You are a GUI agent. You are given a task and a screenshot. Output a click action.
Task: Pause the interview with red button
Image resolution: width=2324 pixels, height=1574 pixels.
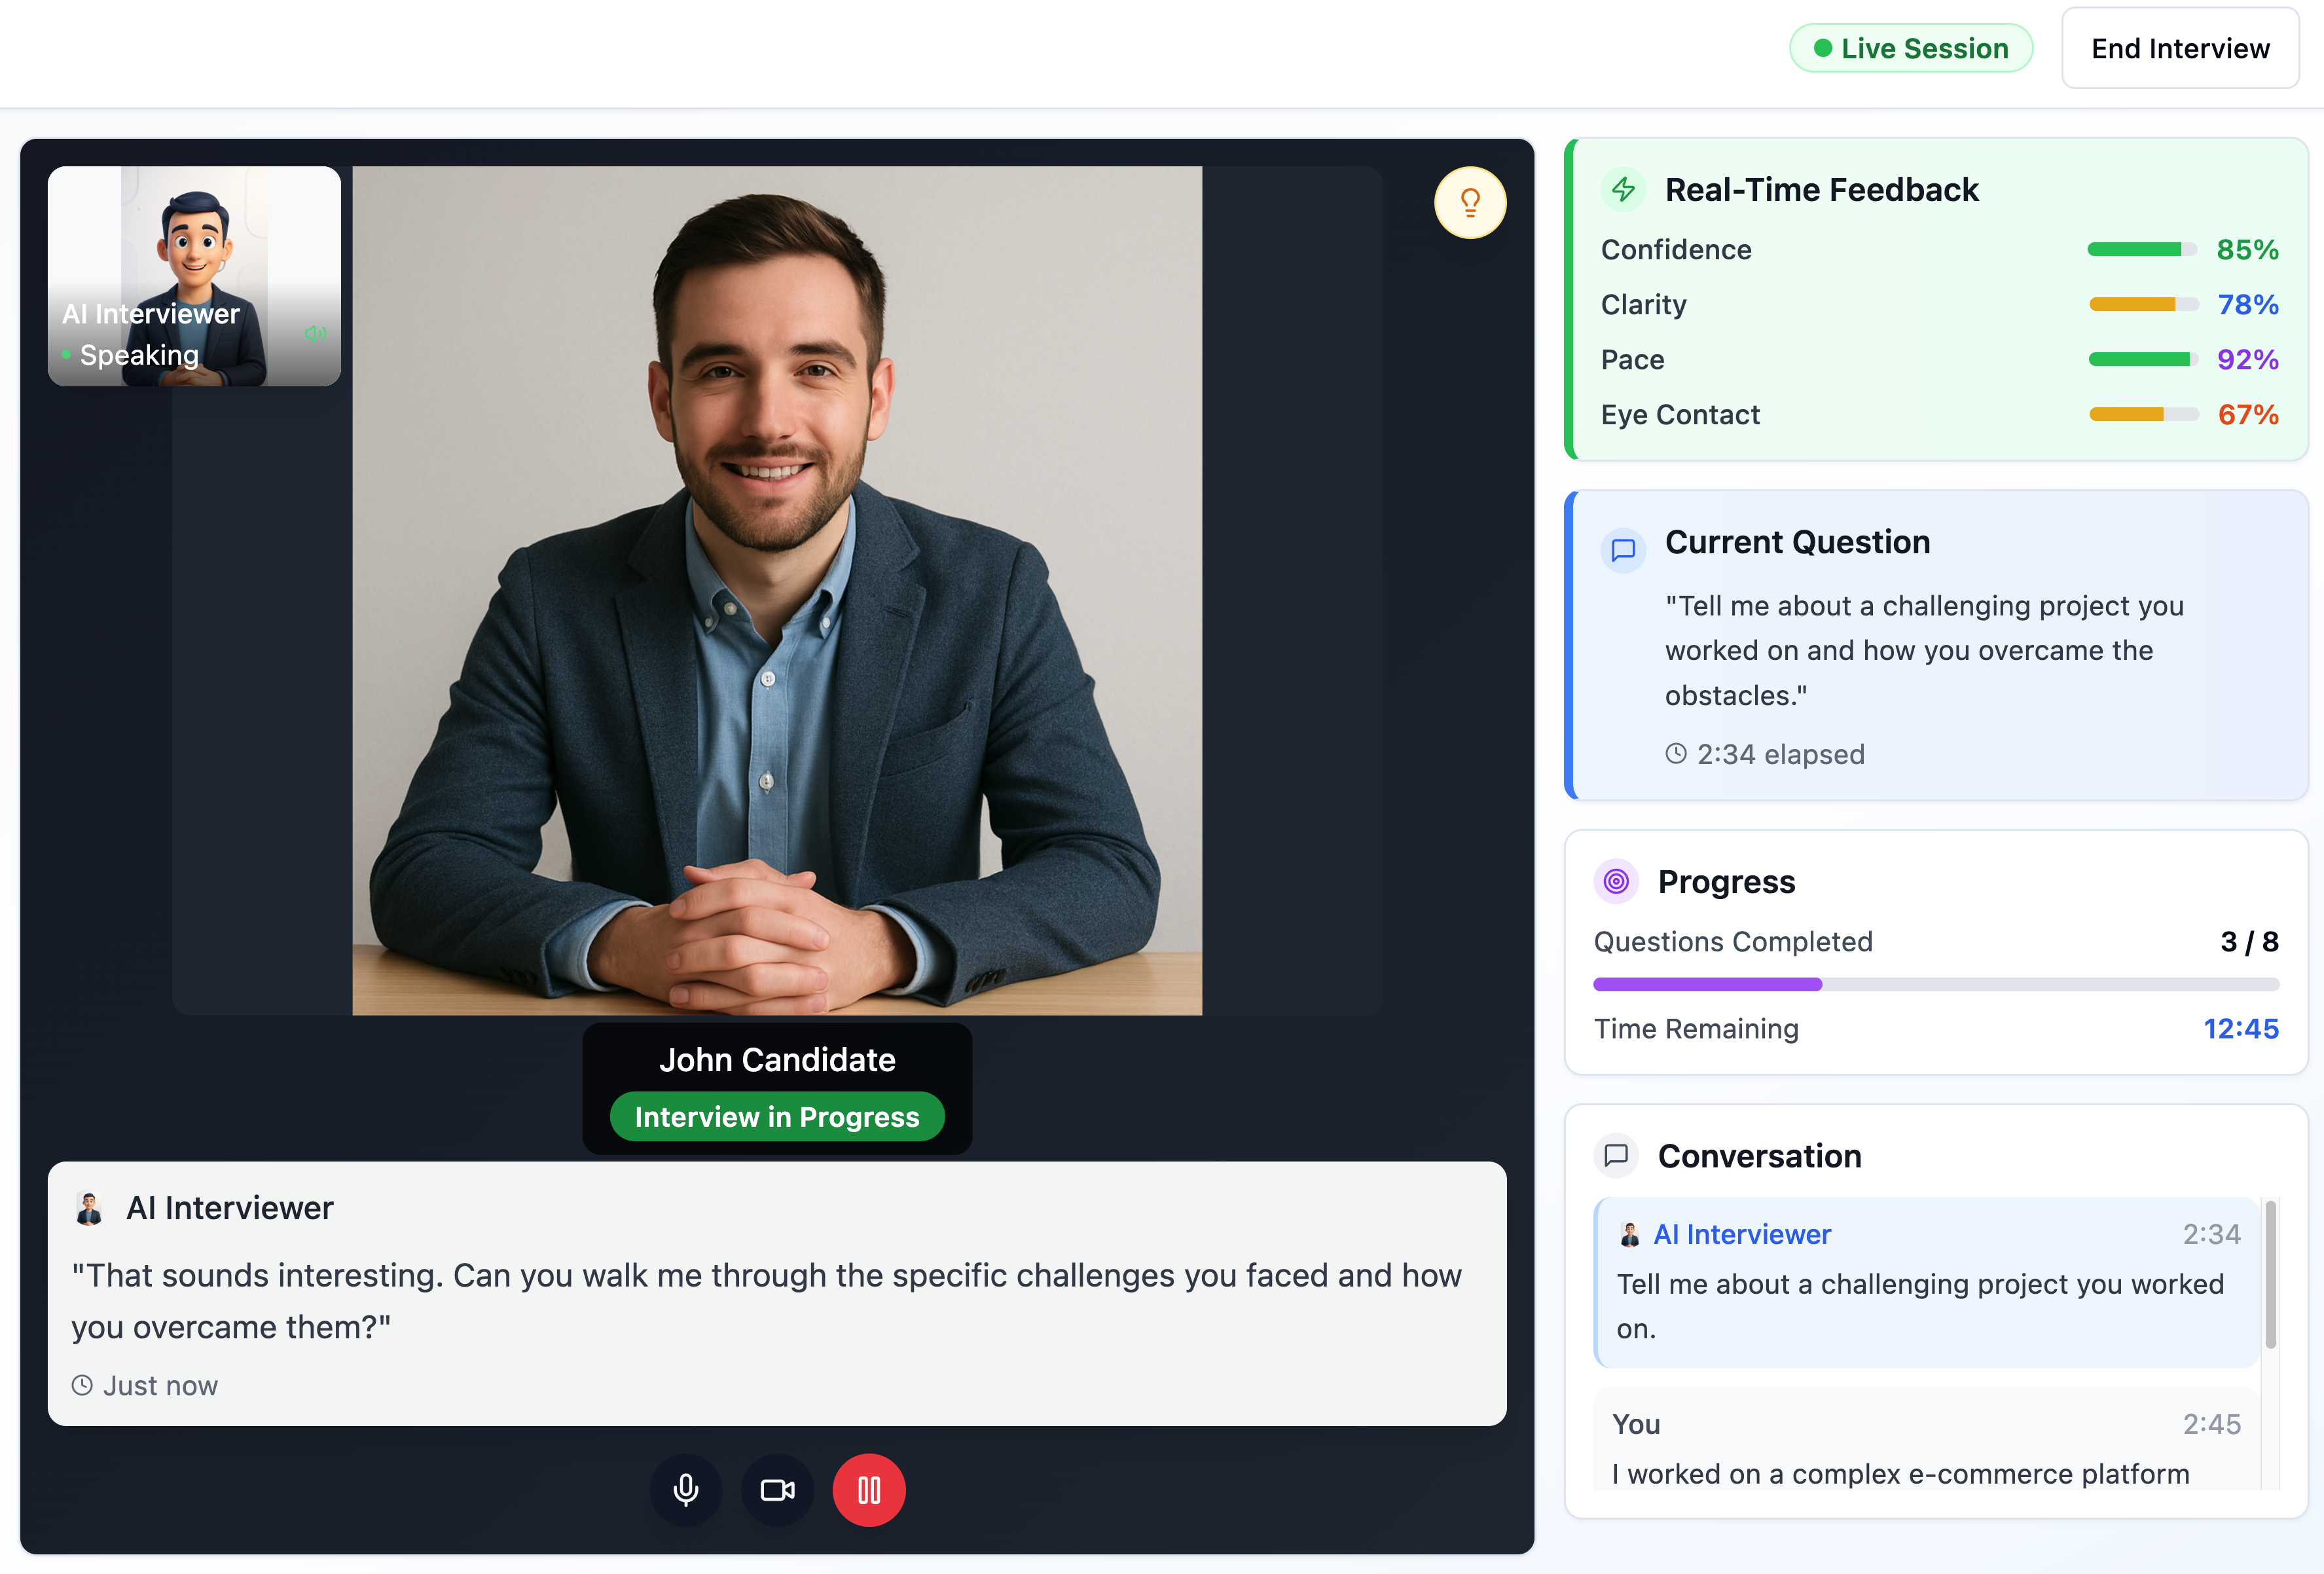click(869, 1489)
